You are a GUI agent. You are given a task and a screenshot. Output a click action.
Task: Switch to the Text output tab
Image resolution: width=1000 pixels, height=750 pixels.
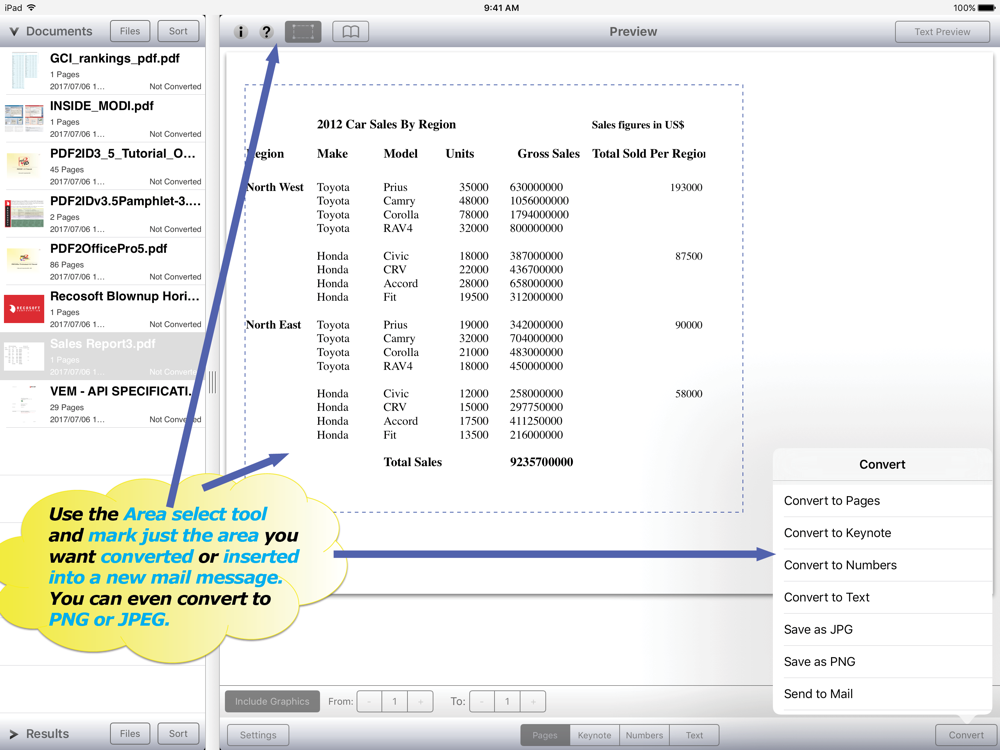tap(695, 735)
